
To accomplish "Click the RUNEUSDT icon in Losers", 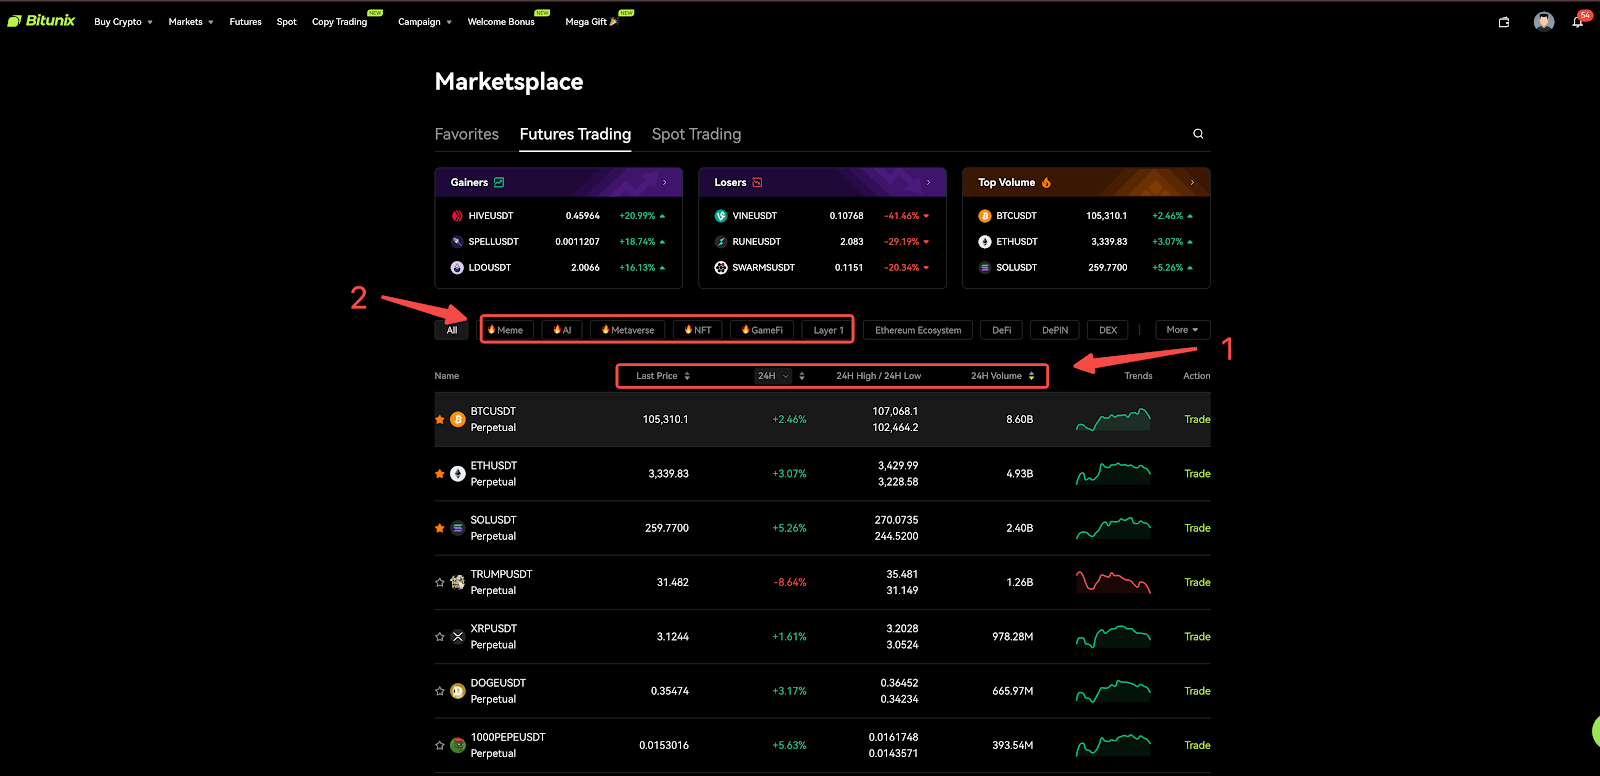I will click(721, 242).
